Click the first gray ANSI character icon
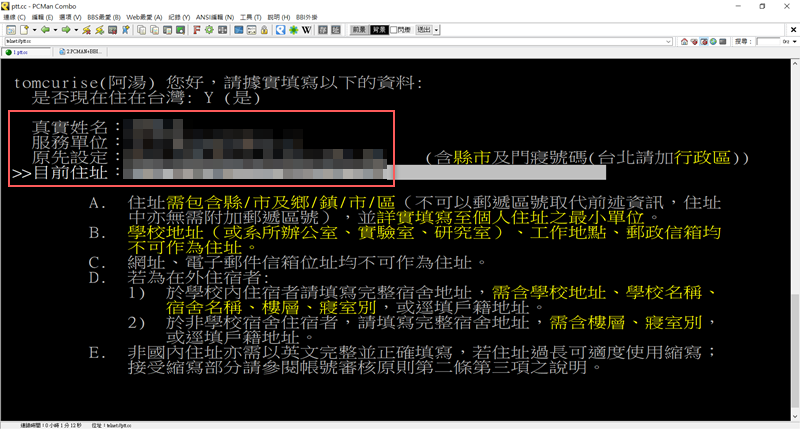 [x=322, y=30]
